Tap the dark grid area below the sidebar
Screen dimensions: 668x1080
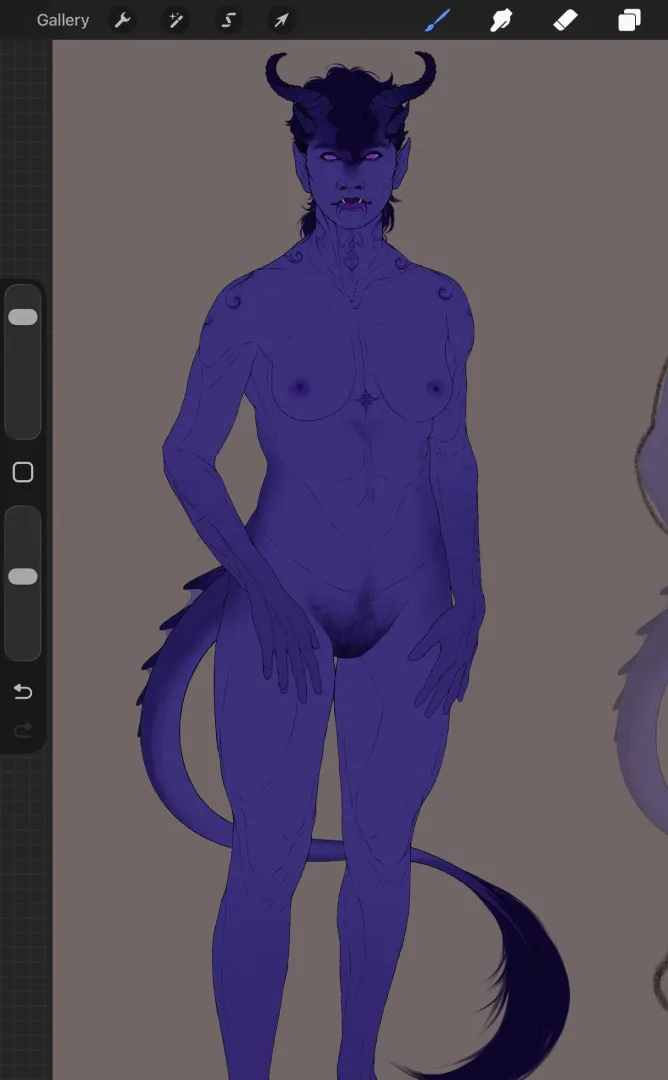click(25, 900)
